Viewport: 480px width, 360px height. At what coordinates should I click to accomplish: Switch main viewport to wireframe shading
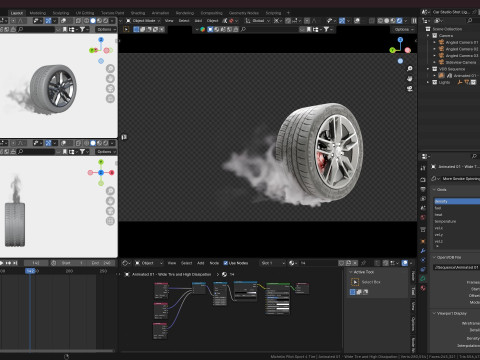click(380, 21)
